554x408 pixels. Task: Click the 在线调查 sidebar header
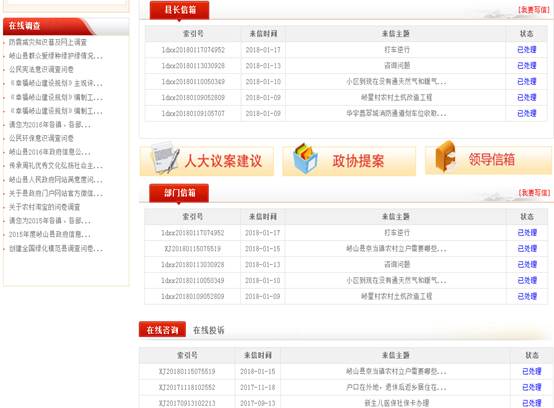click(24, 26)
